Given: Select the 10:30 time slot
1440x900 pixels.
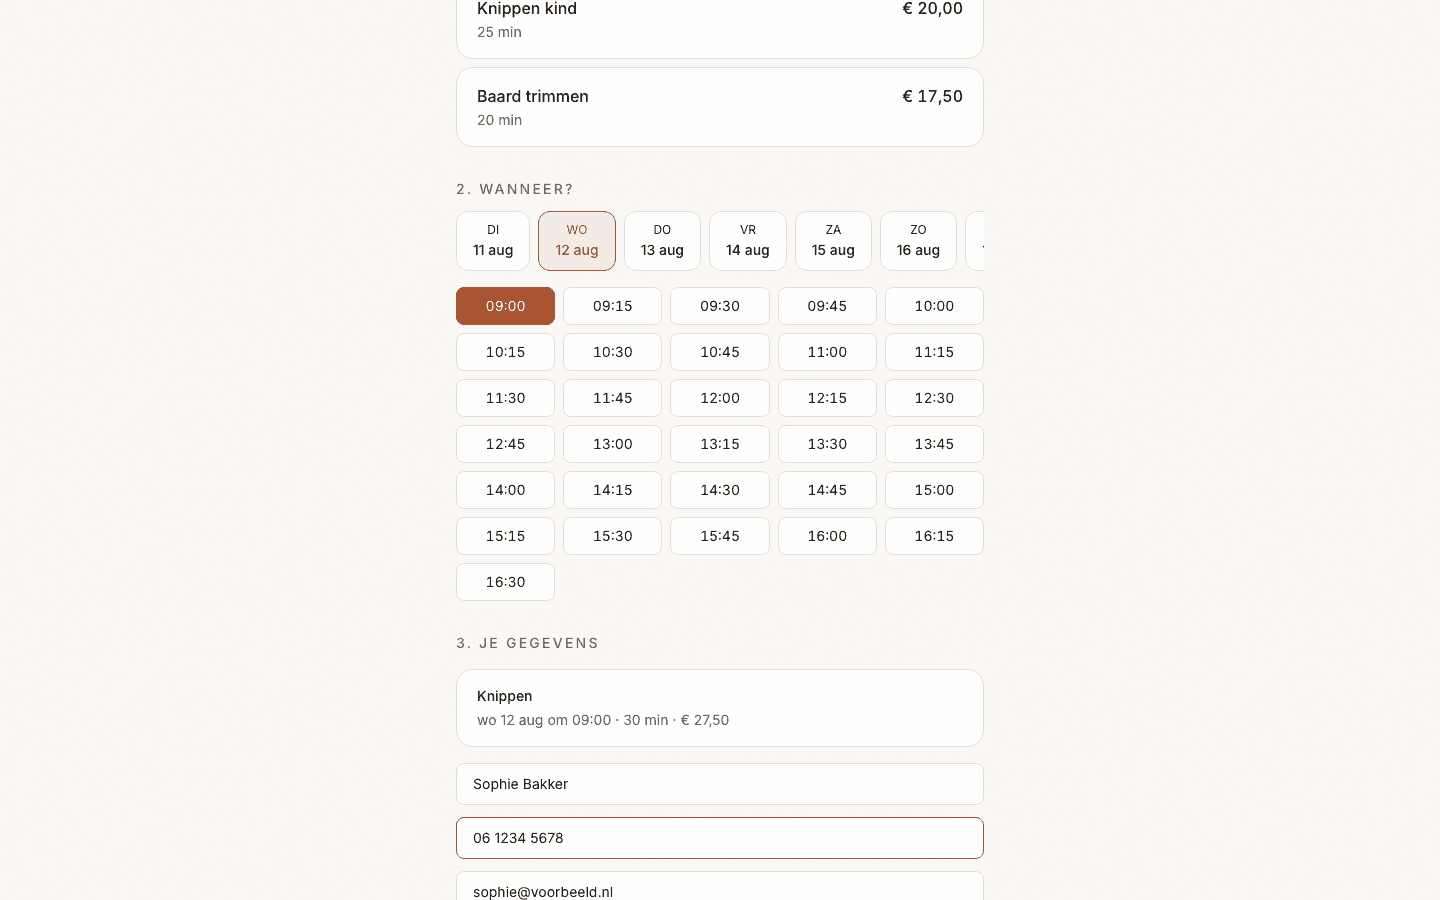Looking at the screenshot, I should coord(612,352).
